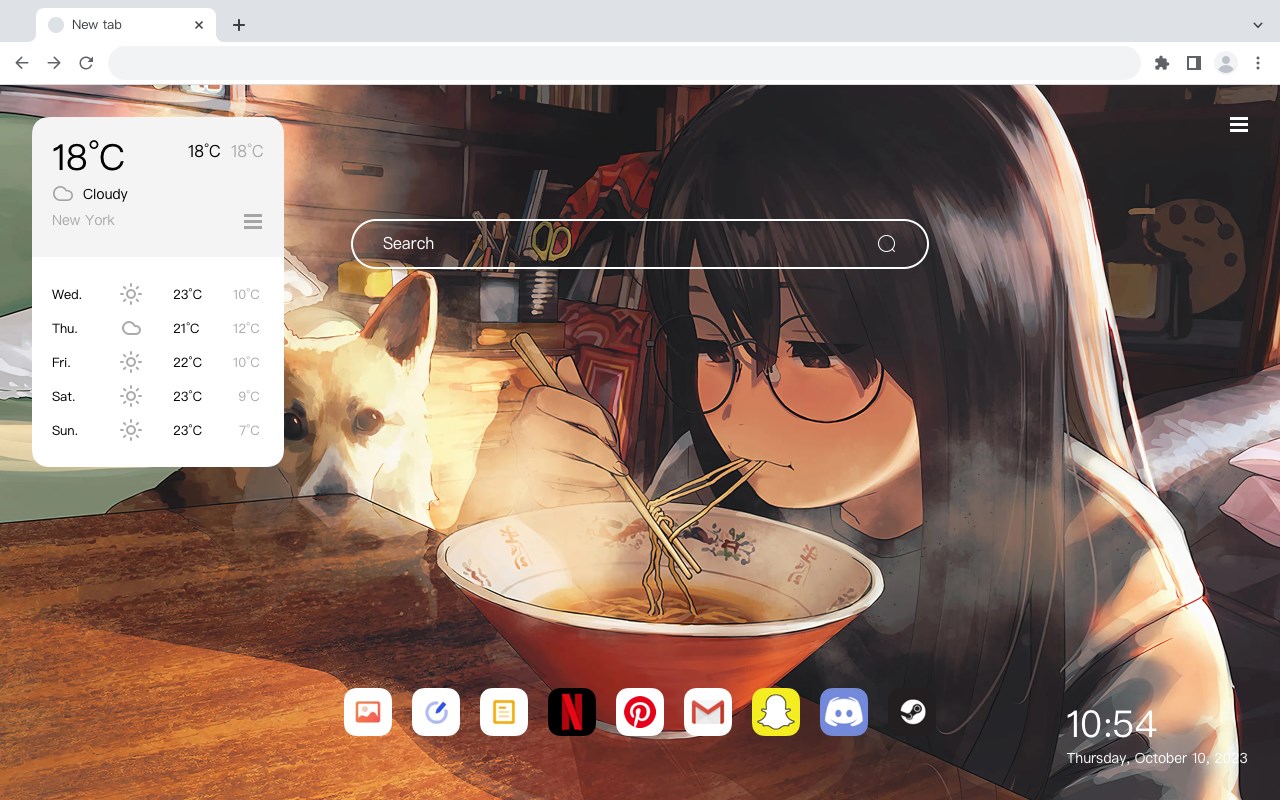Expand the tab search dropdown arrow
The height and width of the screenshot is (800, 1280).
(x=1258, y=25)
